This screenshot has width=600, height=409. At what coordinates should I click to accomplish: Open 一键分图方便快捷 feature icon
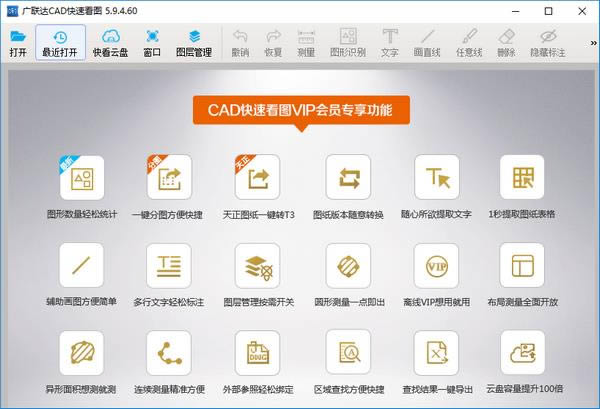pyautogui.click(x=169, y=178)
